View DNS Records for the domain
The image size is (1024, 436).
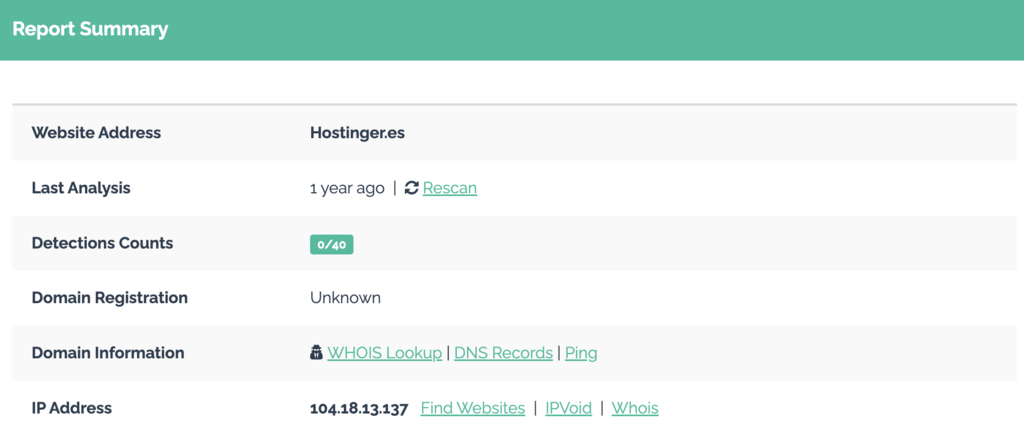pyautogui.click(x=503, y=353)
